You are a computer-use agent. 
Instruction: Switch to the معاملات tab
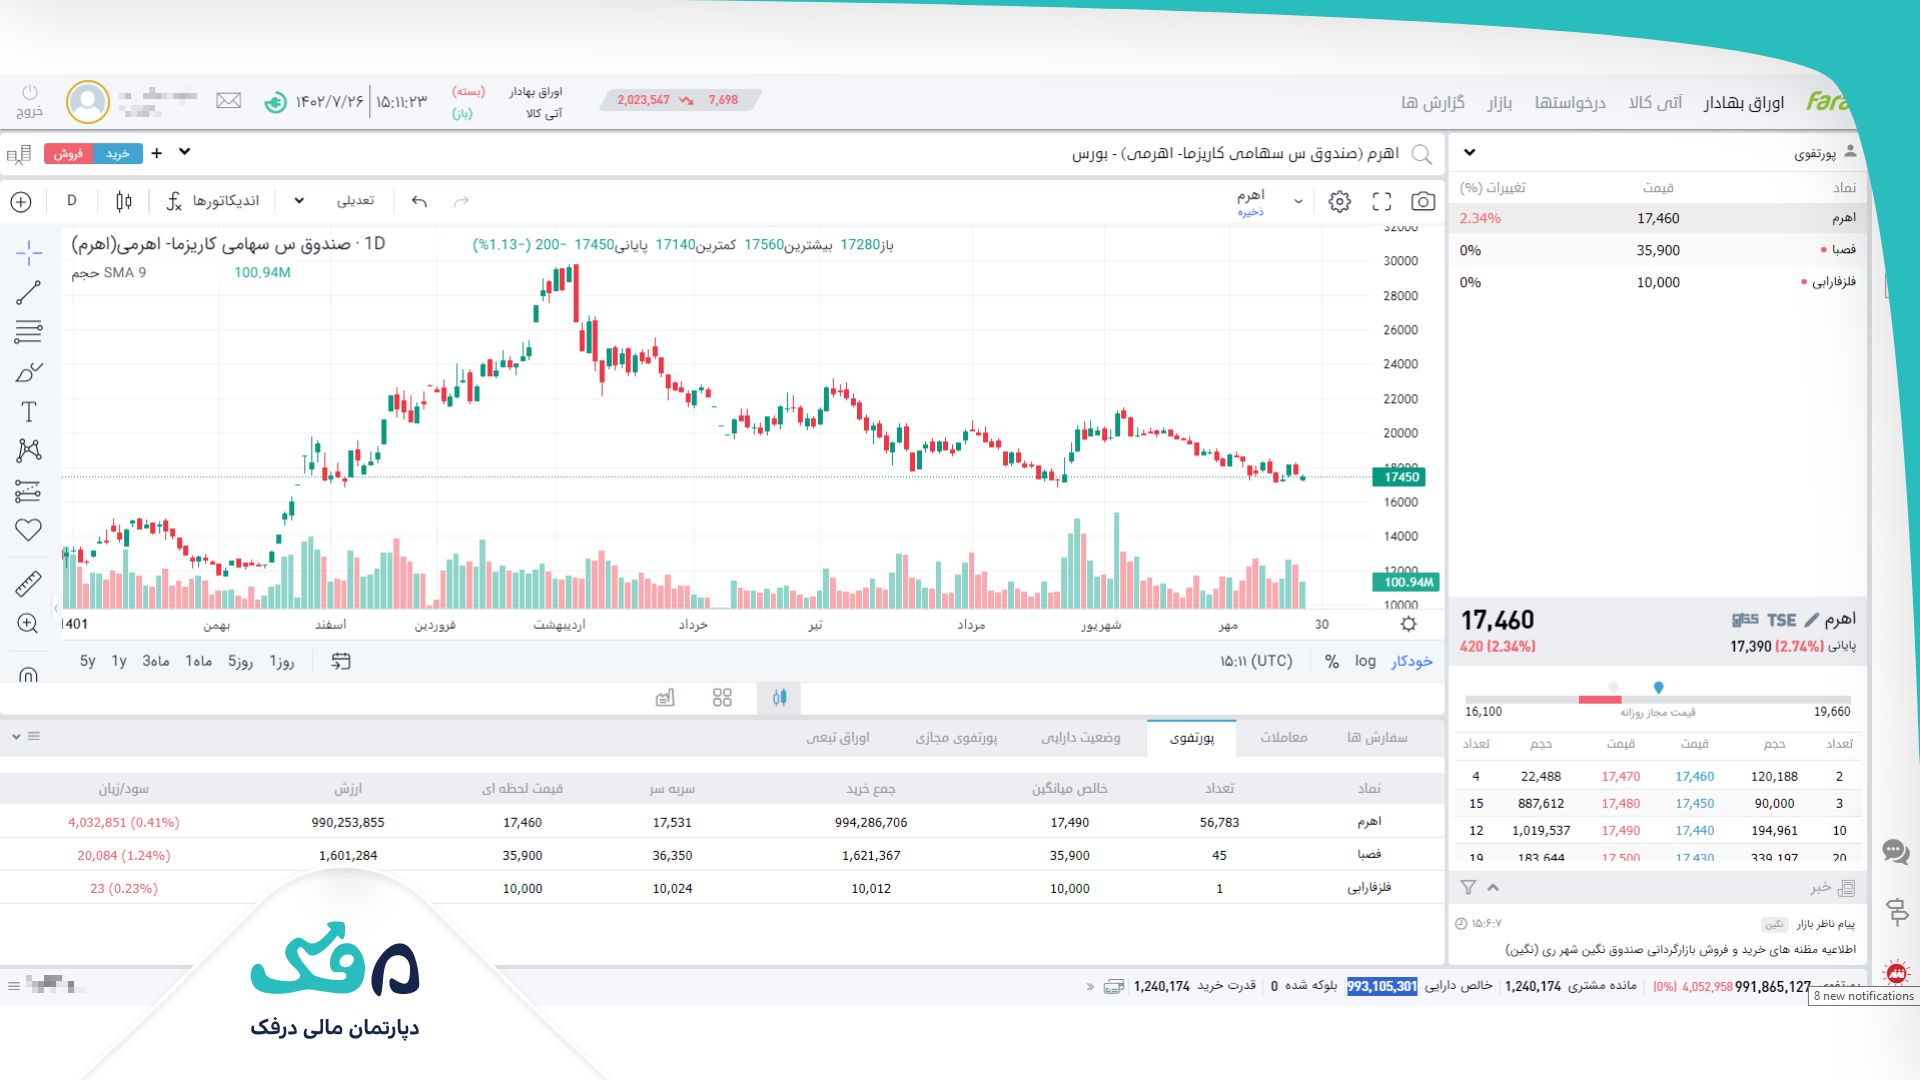pyautogui.click(x=1283, y=737)
